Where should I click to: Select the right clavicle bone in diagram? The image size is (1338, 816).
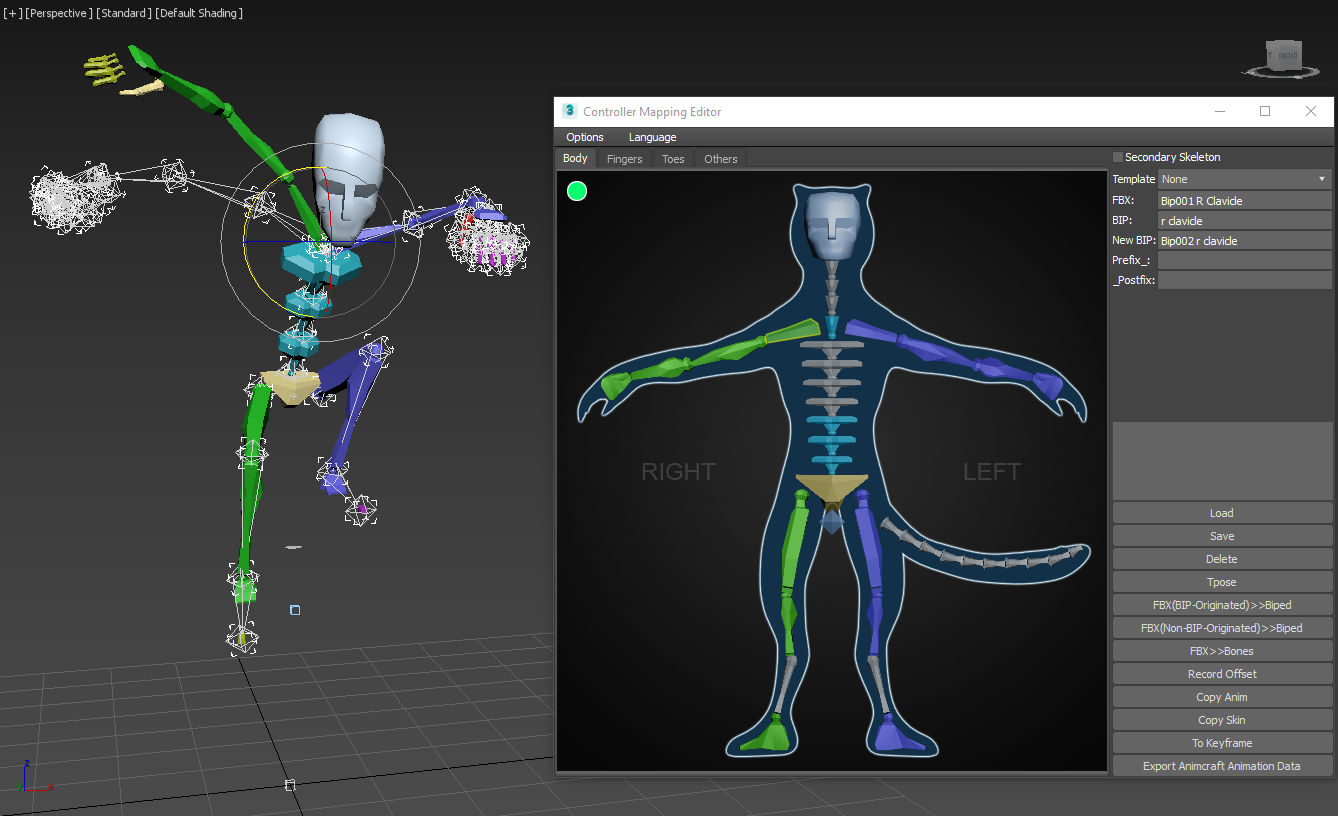click(x=793, y=331)
